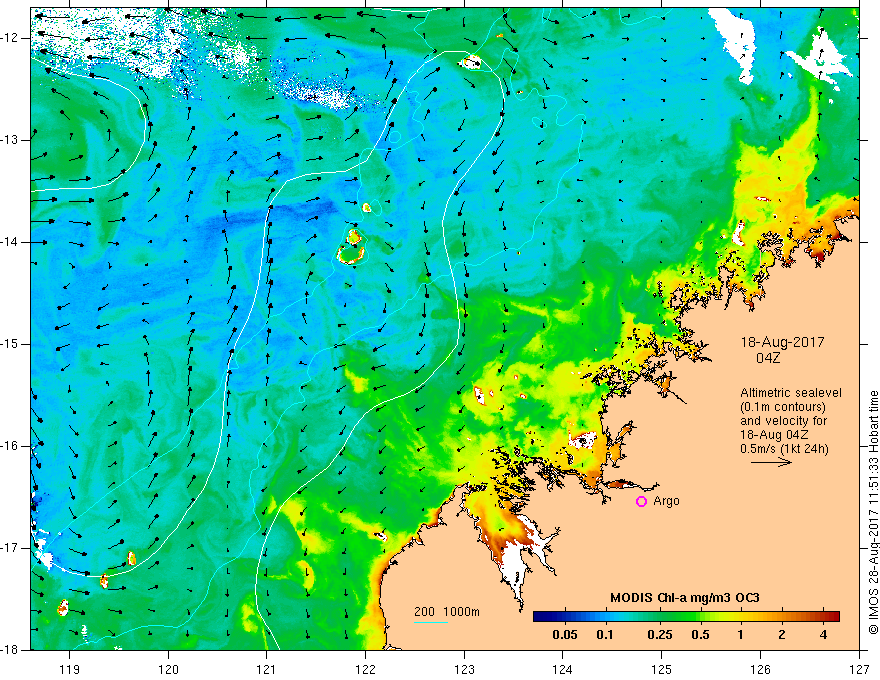
Task: Click the '122' longitude axis label
Action: (x=365, y=669)
